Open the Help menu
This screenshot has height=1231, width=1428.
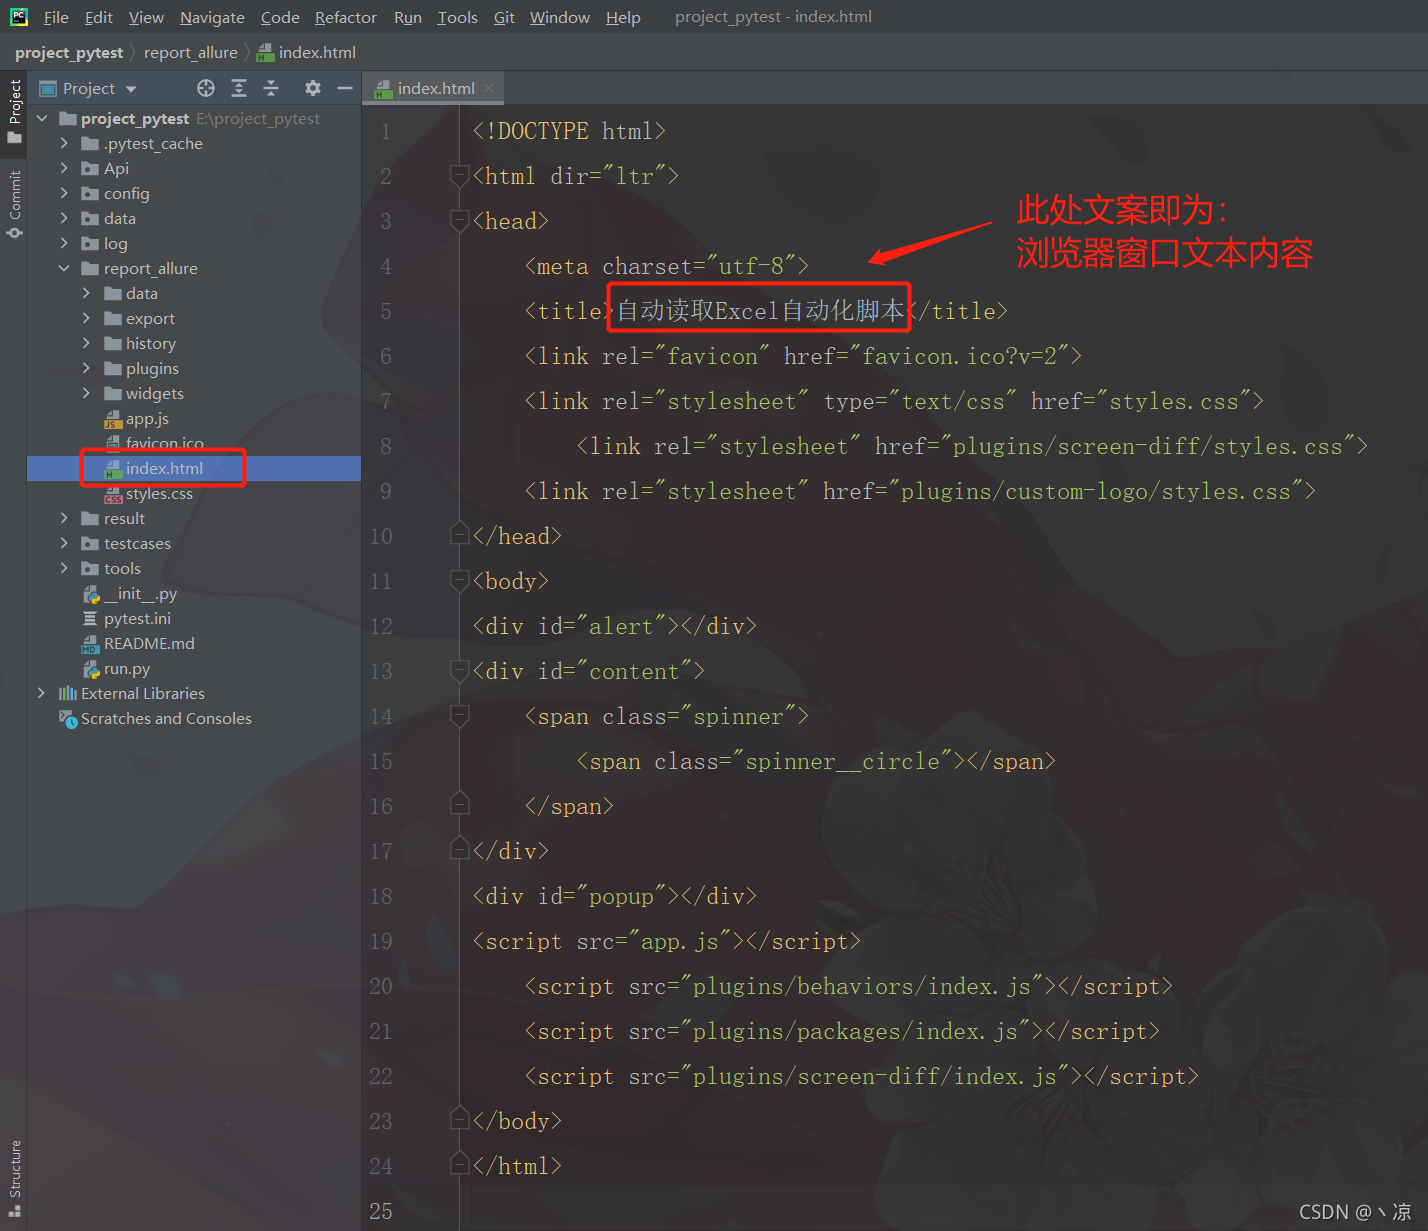pyautogui.click(x=623, y=17)
